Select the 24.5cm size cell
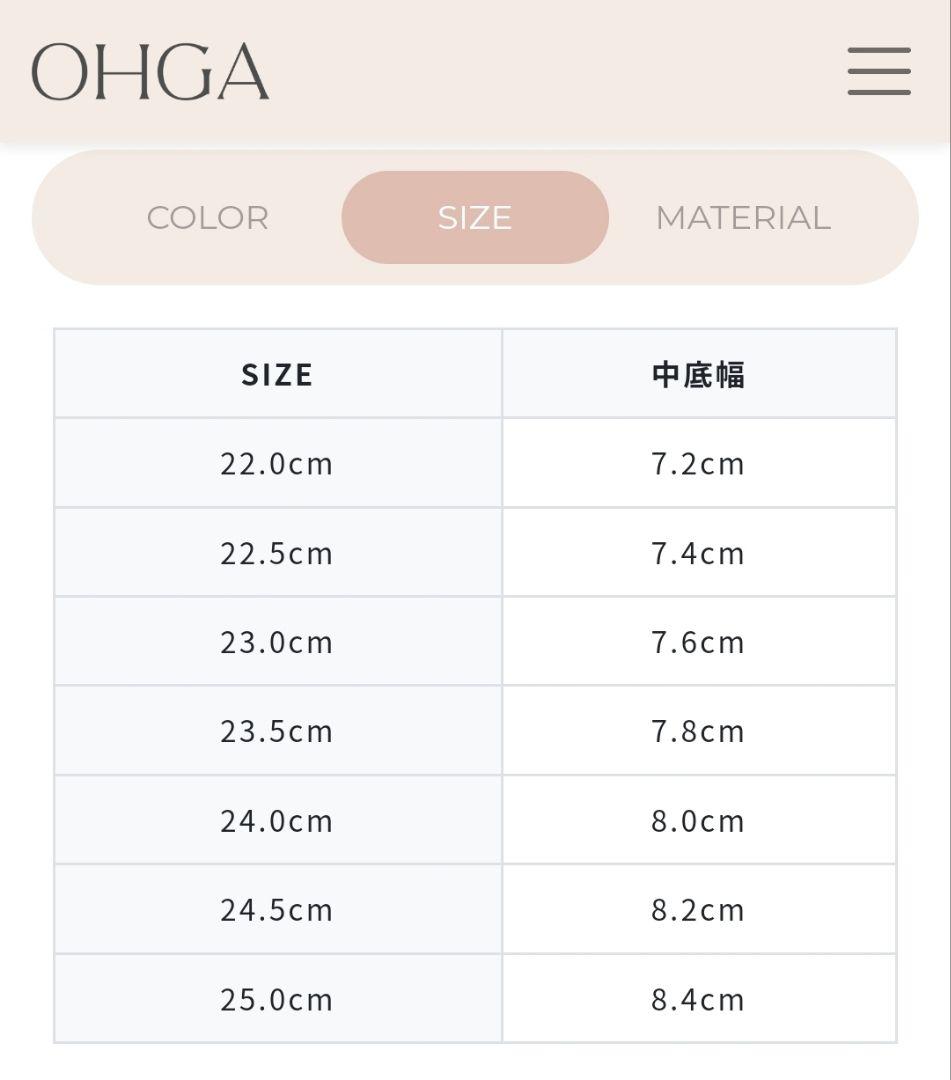The image size is (951, 1080). (278, 909)
